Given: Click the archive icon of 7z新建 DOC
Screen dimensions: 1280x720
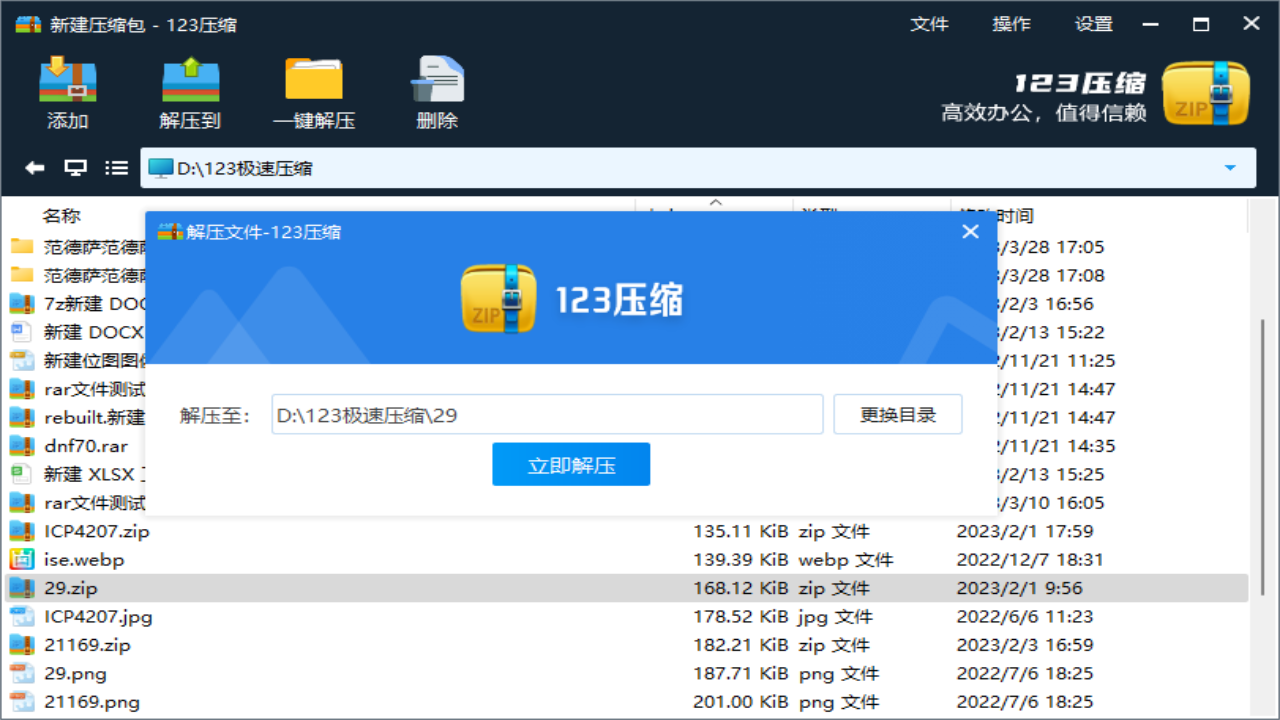Looking at the screenshot, I should click(22, 304).
